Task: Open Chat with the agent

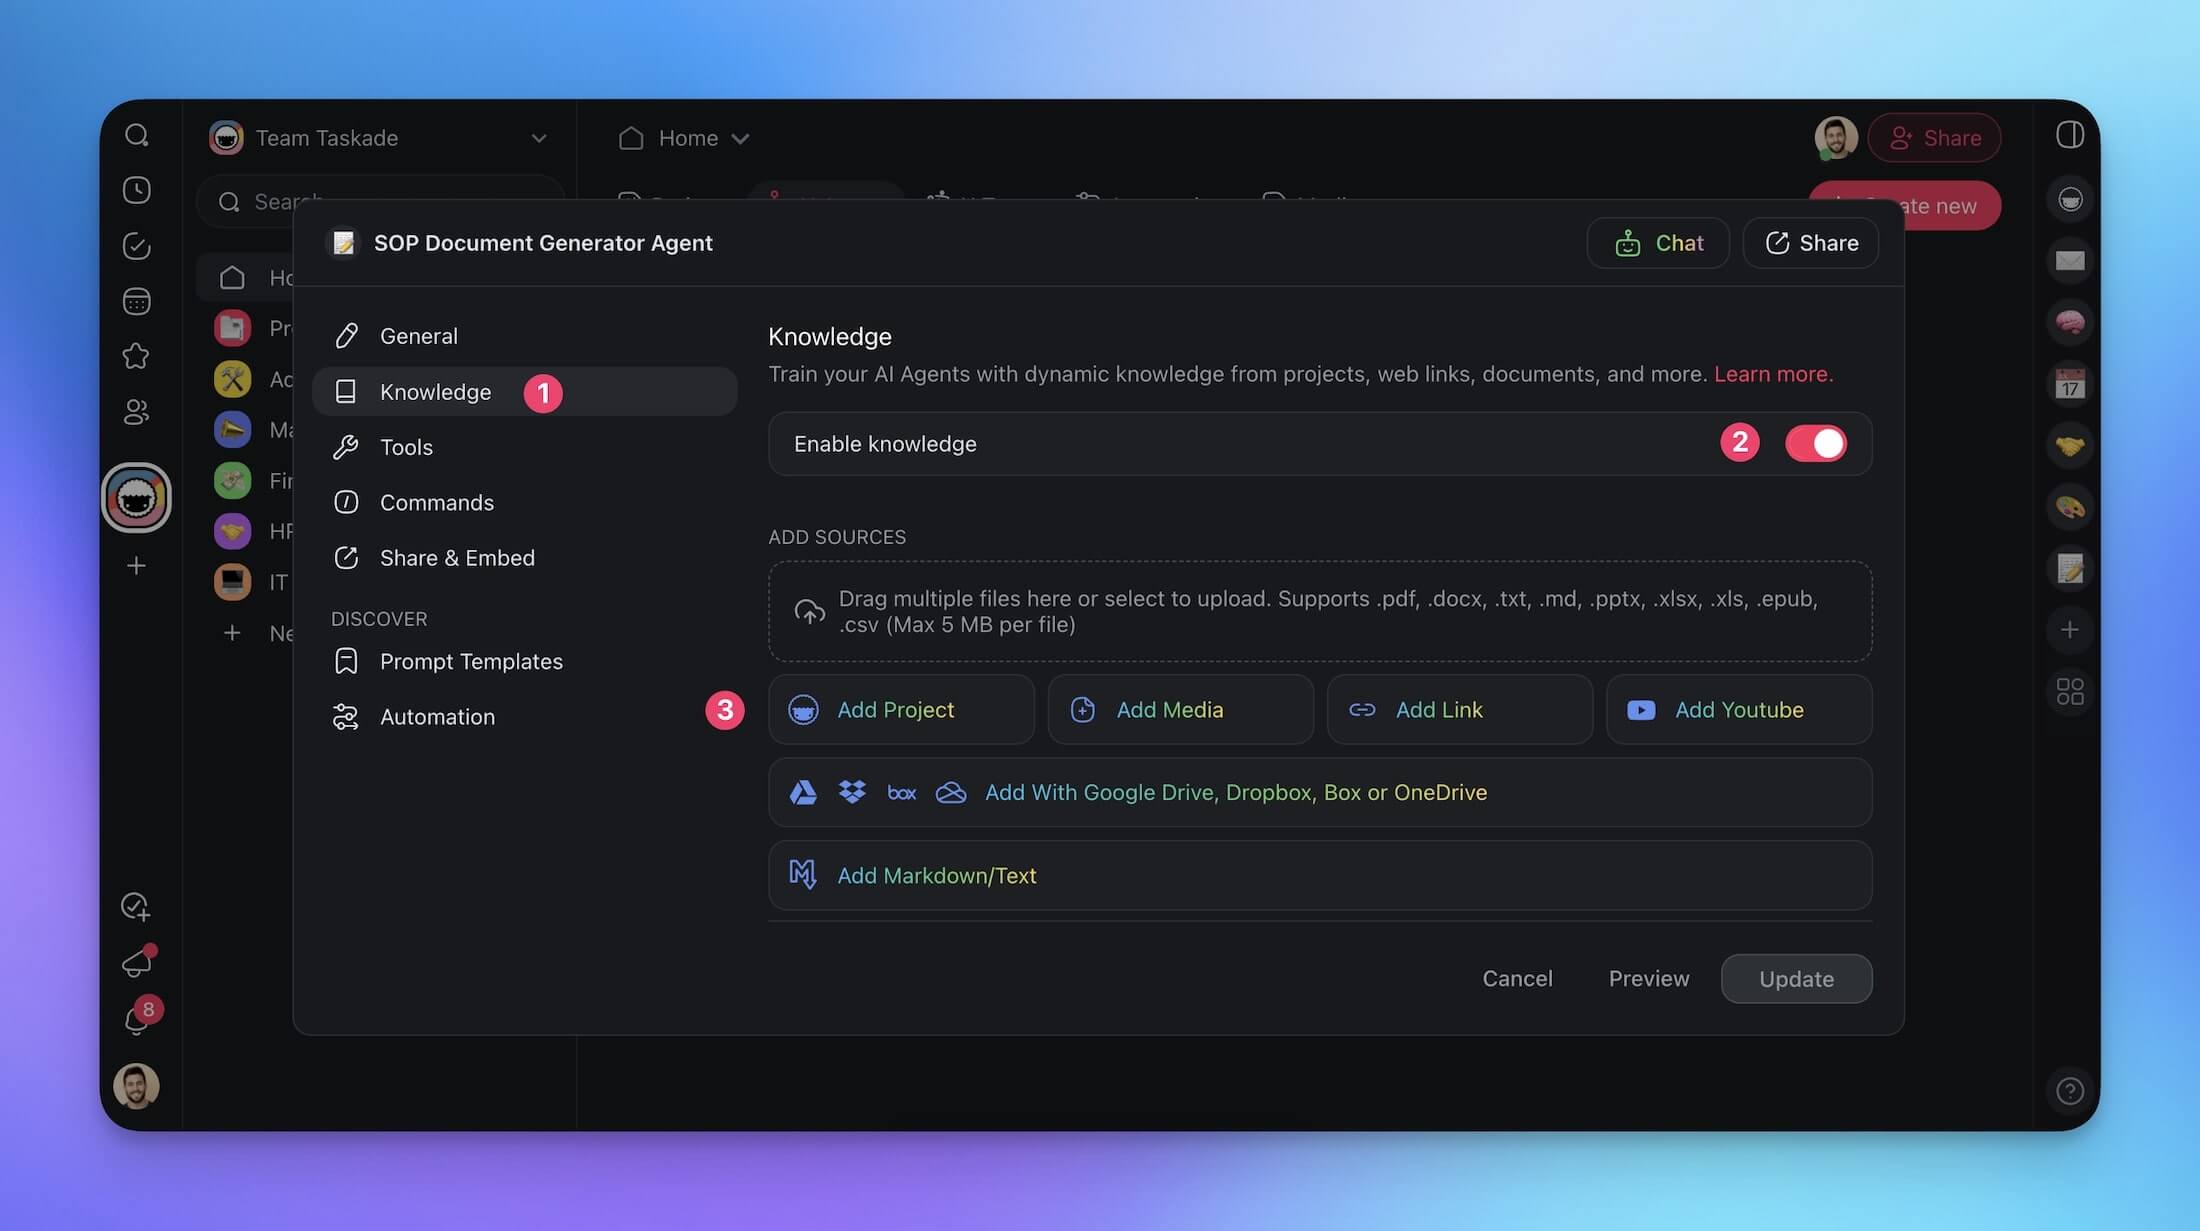Action: tap(1658, 243)
